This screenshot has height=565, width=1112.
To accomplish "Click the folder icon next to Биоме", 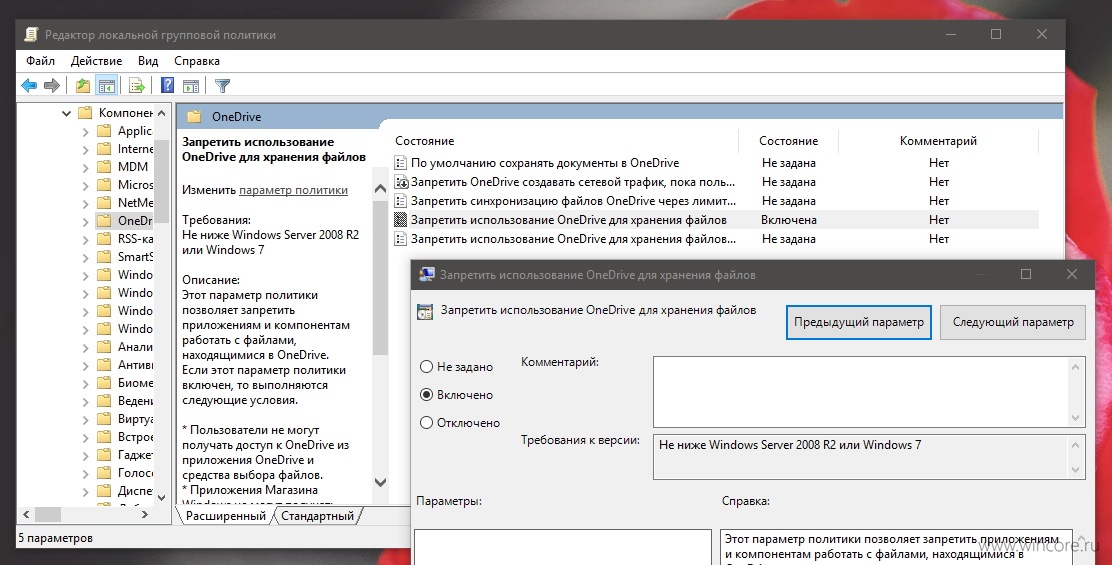I will [x=104, y=383].
